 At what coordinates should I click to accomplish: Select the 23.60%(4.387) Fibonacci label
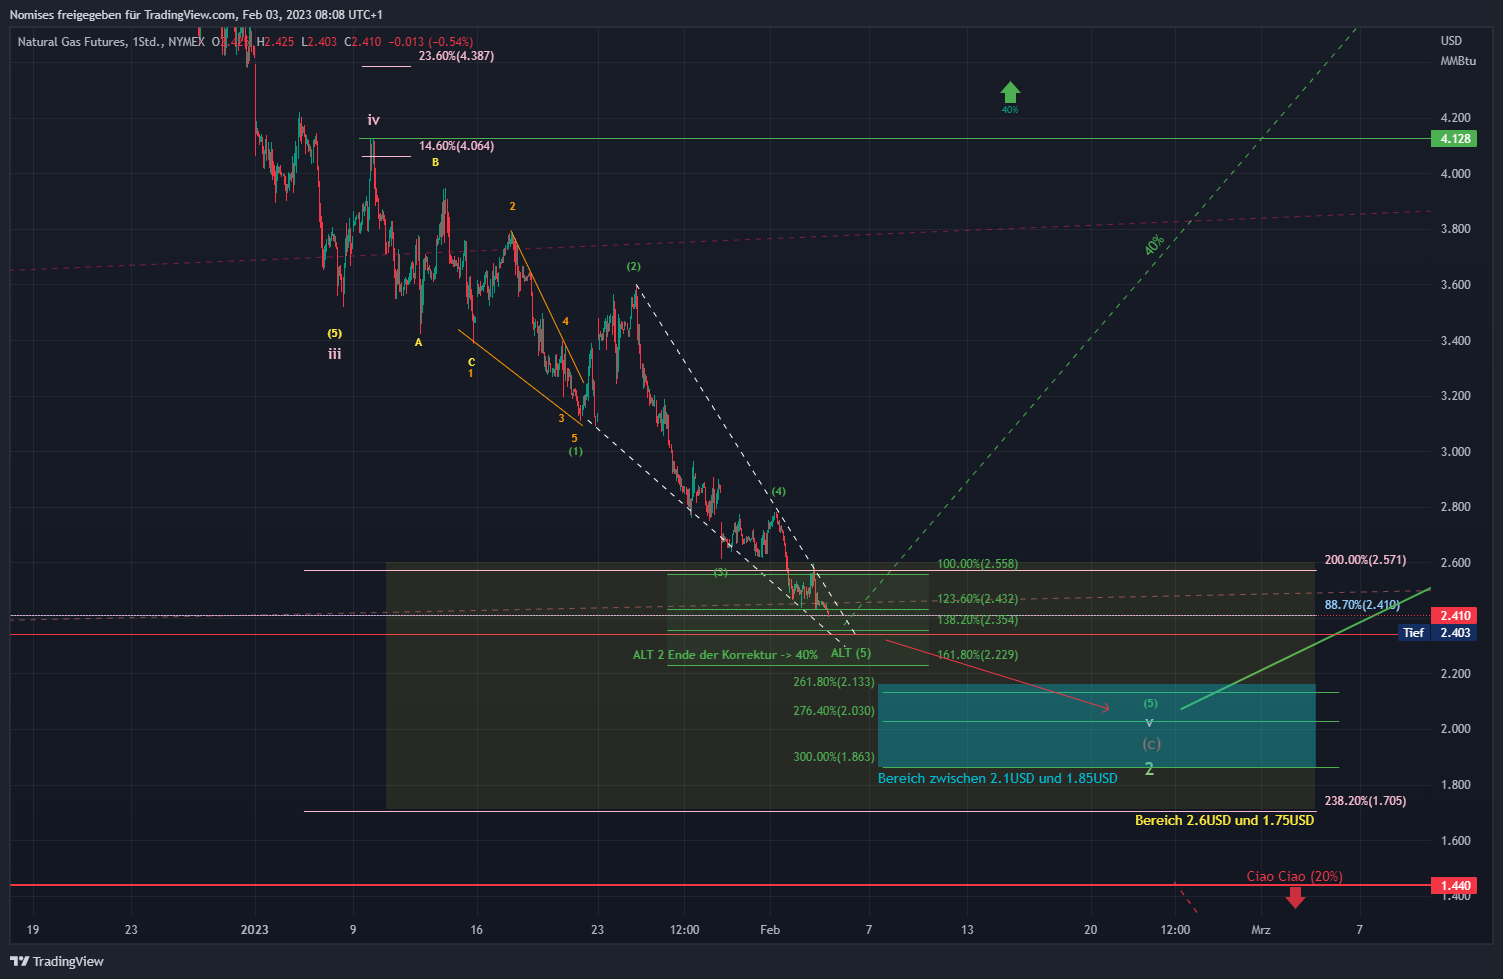click(456, 56)
